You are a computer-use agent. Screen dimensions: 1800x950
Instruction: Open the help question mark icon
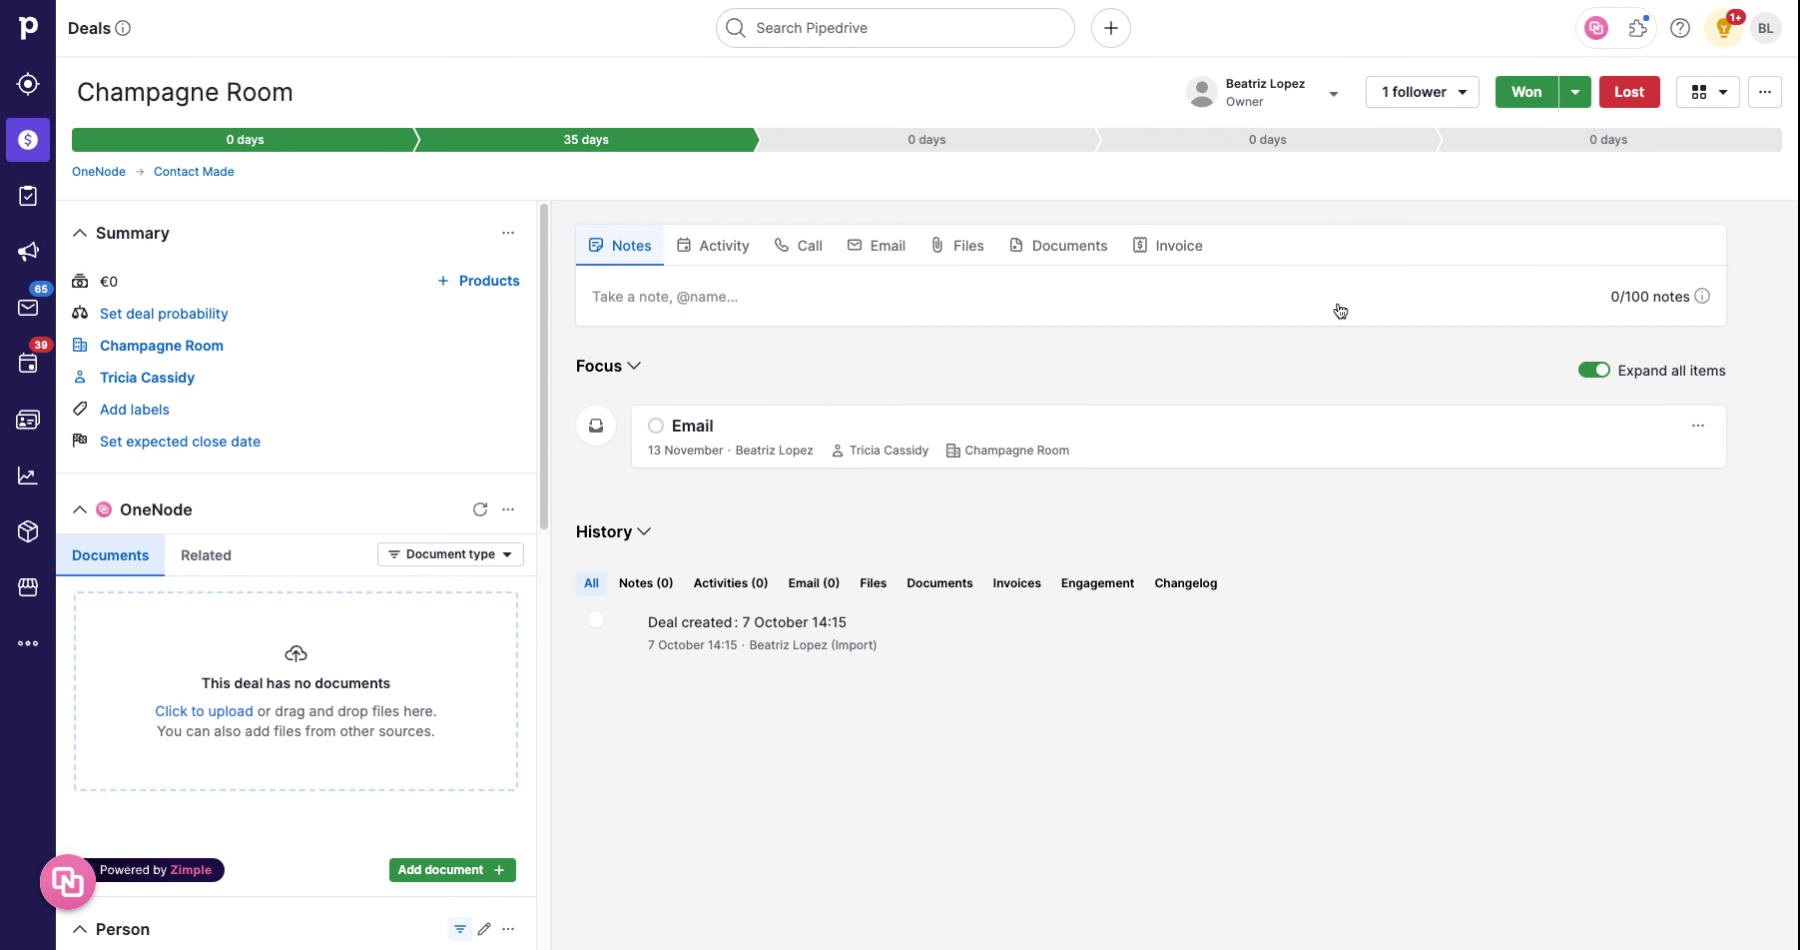tap(1680, 28)
